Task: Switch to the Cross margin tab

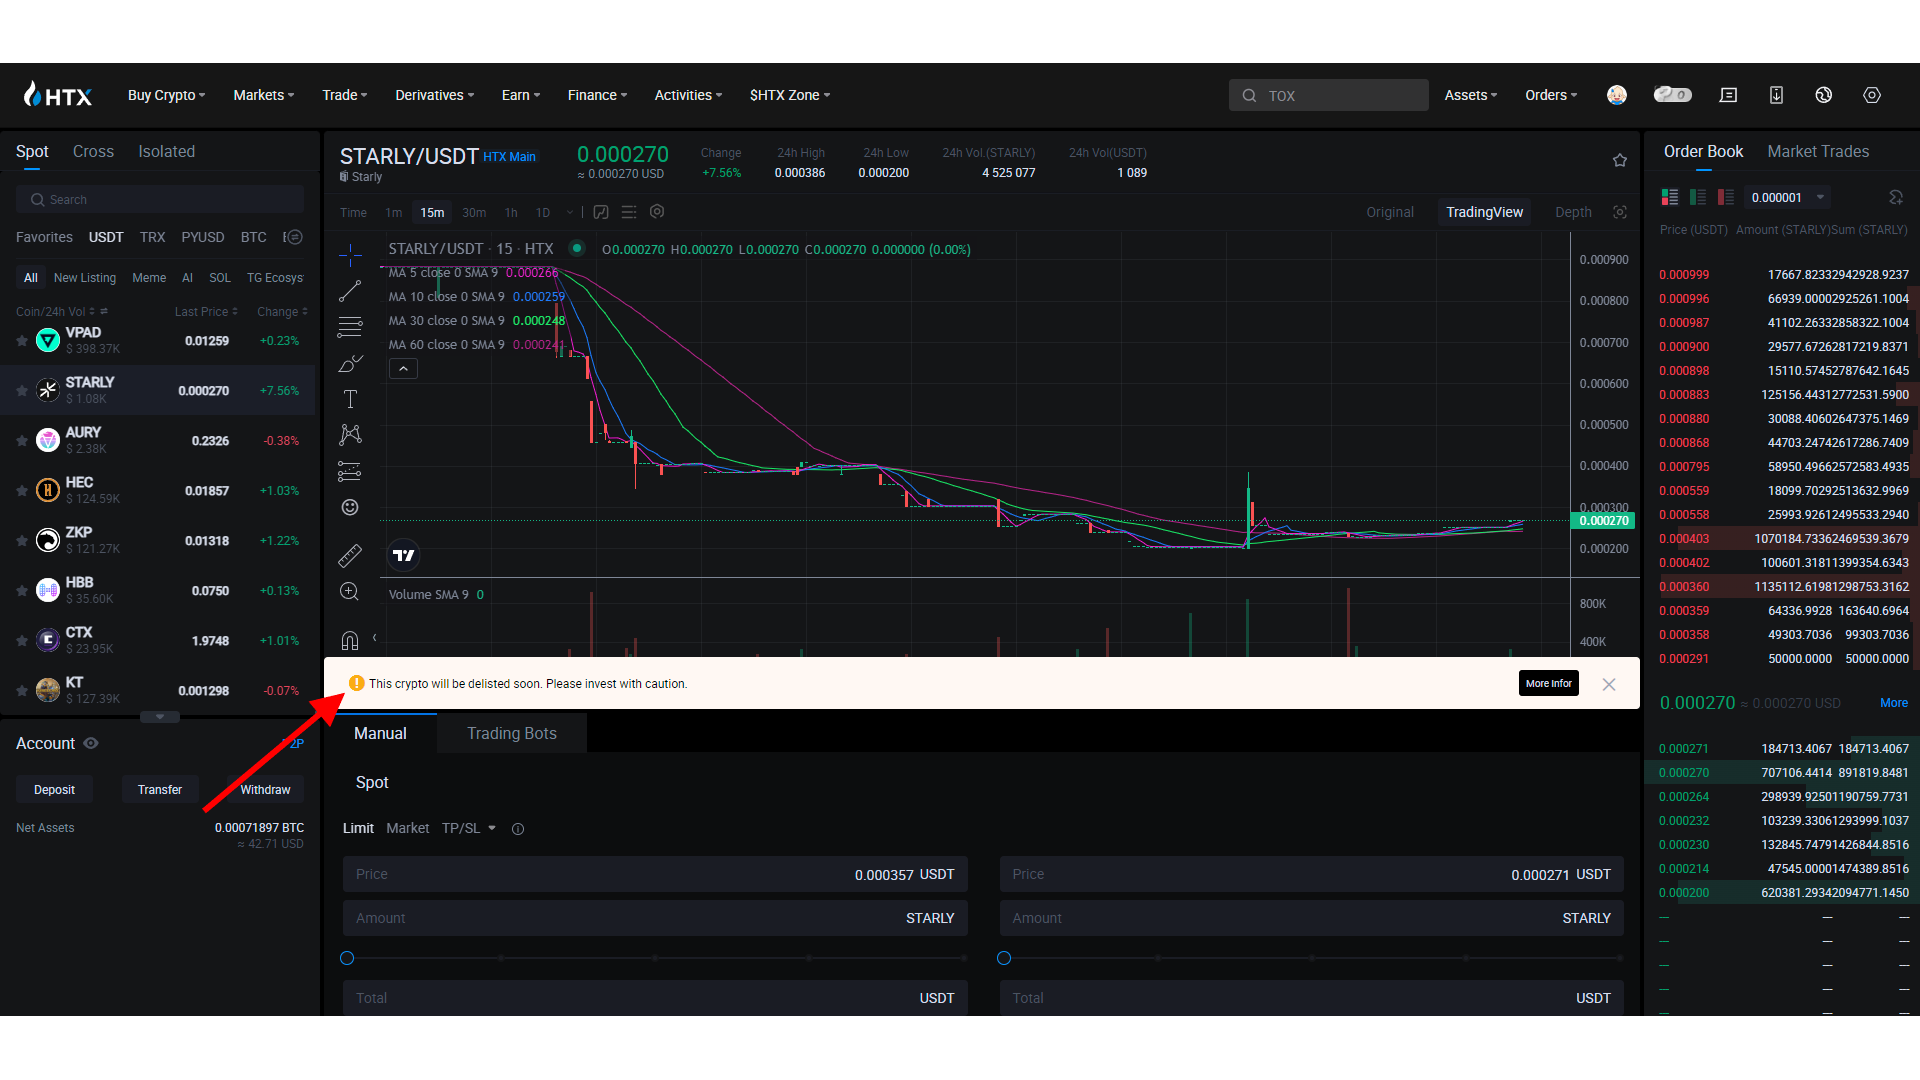Action: 93,151
